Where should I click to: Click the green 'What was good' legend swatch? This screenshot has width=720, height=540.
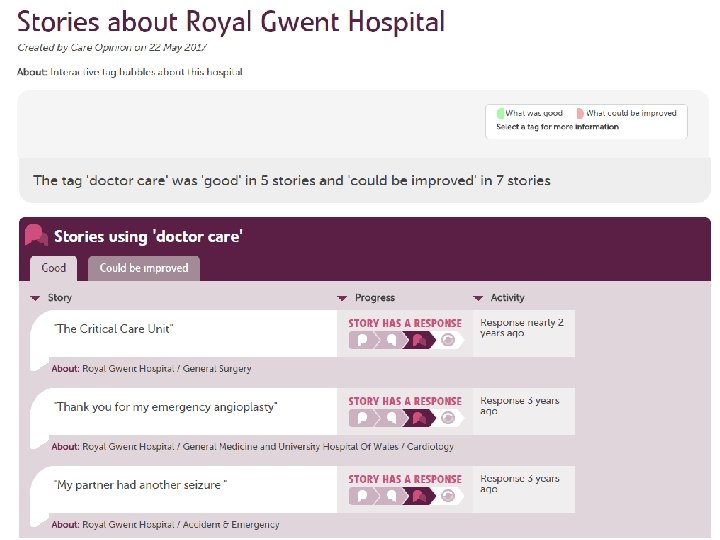500,114
